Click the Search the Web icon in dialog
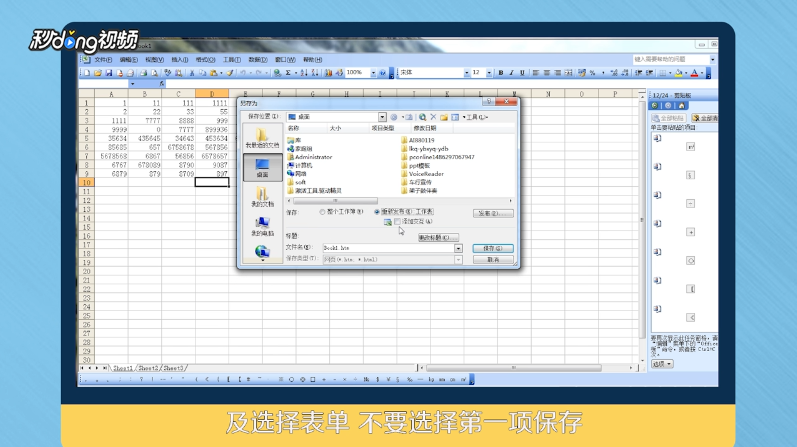The image size is (797, 447). pyautogui.click(x=422, y=117)
